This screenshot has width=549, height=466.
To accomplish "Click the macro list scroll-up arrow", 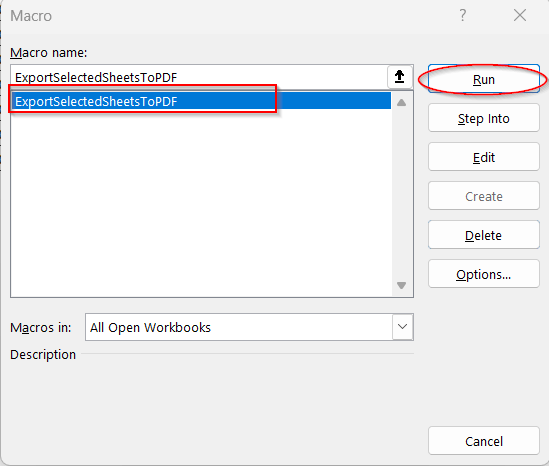I will pyautogui.click(x=402, y=103).
